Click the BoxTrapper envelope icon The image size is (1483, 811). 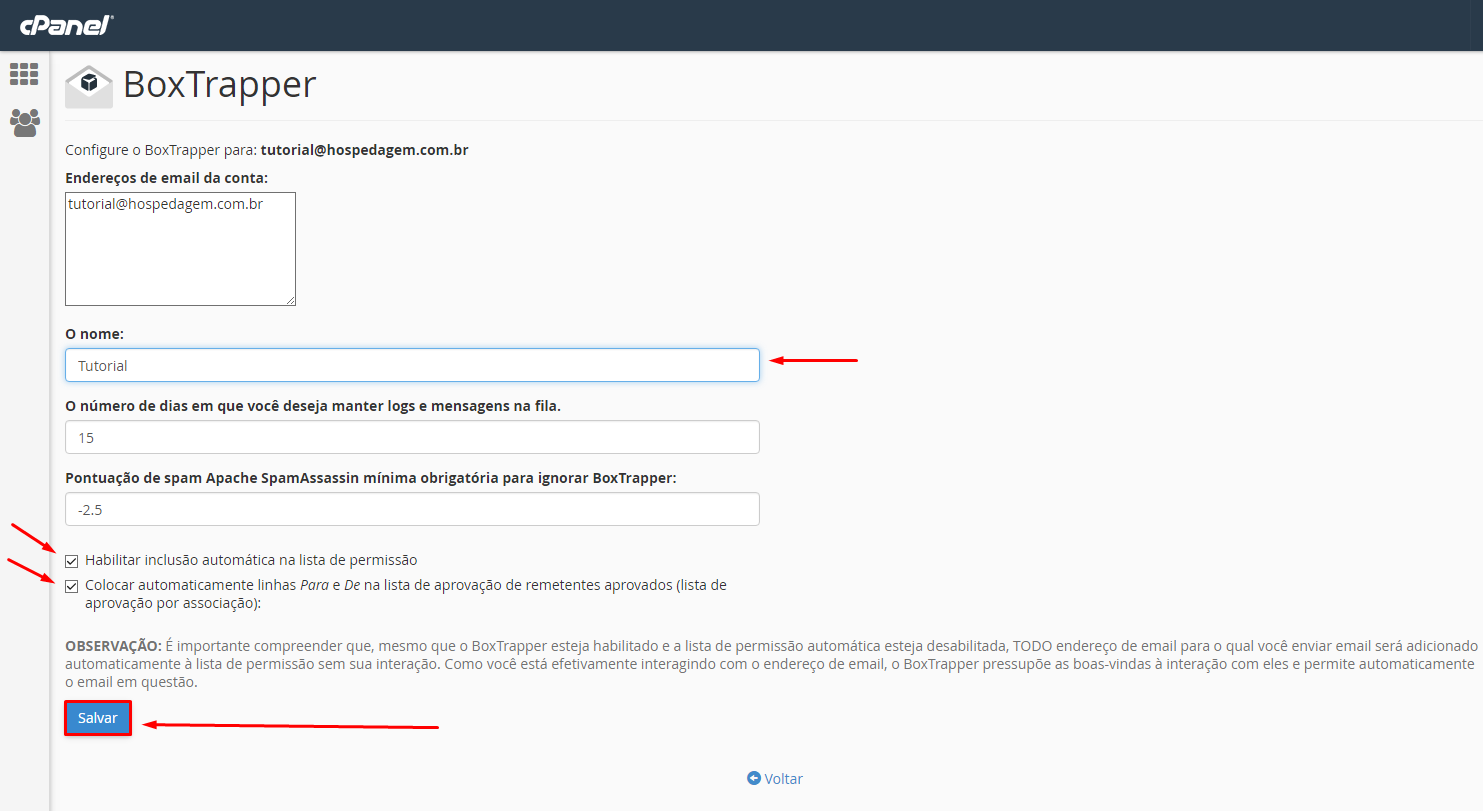point(89,86)
